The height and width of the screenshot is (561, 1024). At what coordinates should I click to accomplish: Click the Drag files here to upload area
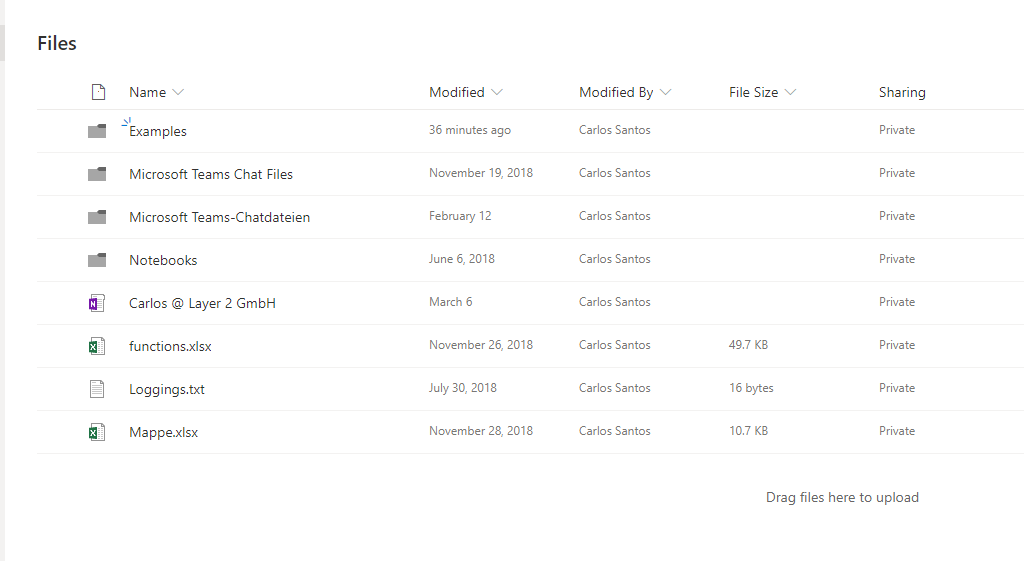coord(842,497)
